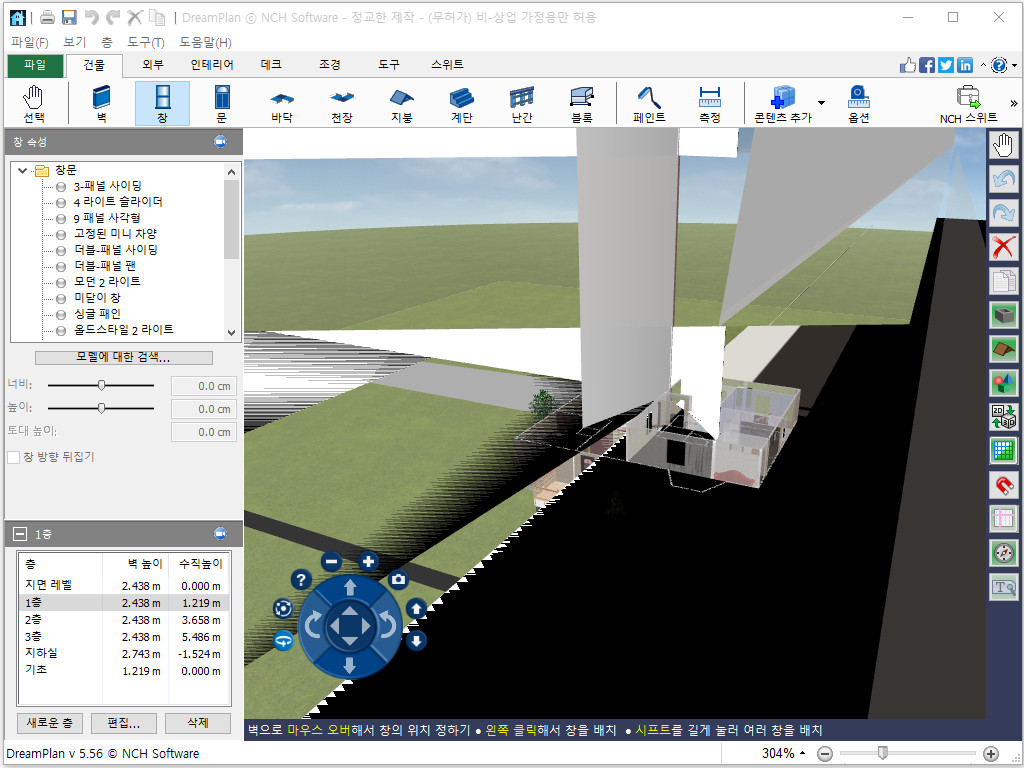This screenshot has width=1024, height=768.
Task: Select the 문 (door) tool
Action: 222,104
